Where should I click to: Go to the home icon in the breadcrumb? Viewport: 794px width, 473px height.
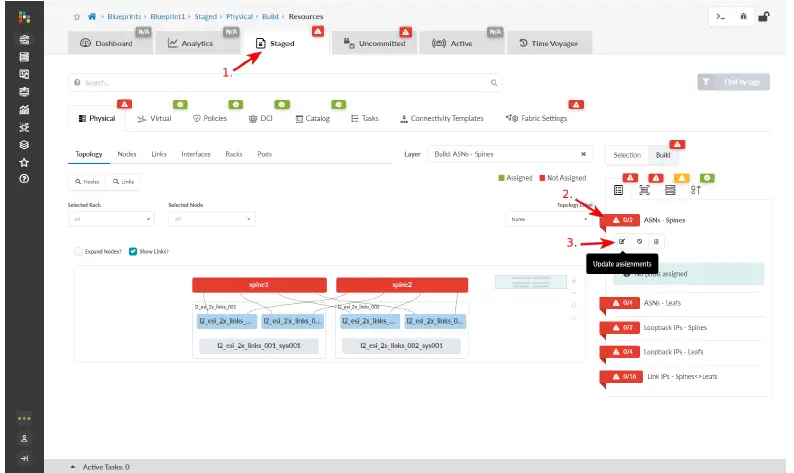coord(92,16)
